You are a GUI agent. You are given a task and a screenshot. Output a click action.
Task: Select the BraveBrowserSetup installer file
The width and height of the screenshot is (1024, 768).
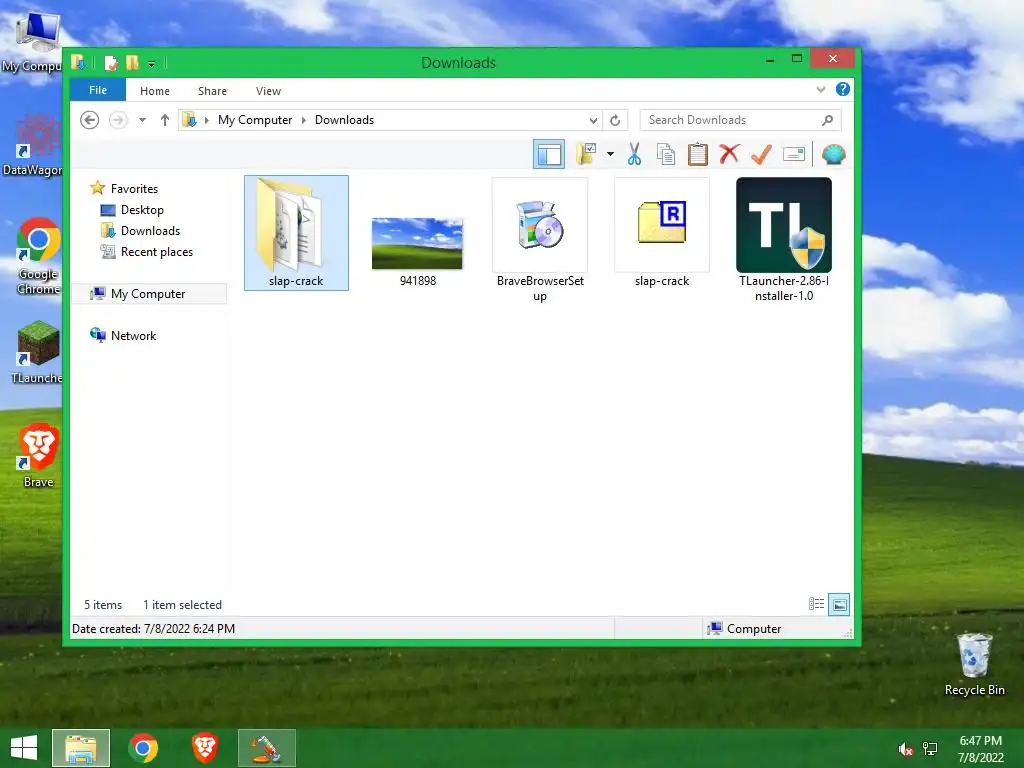(540, 240)
